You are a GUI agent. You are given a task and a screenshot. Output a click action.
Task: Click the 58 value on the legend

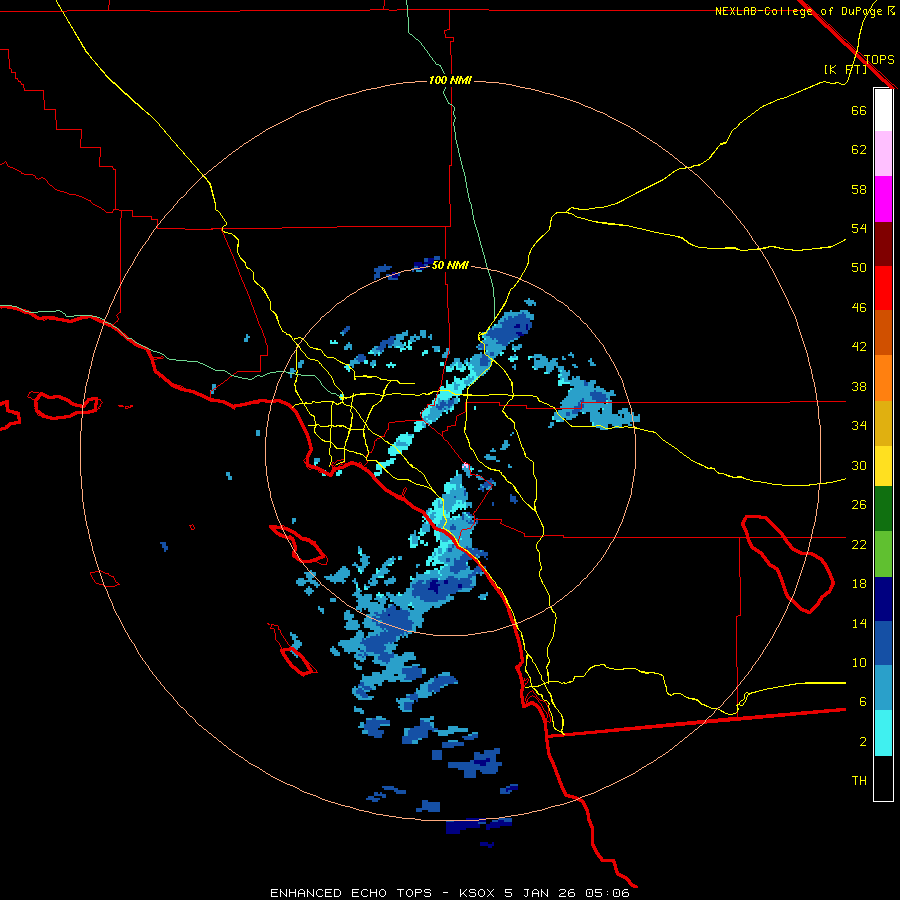click(x=859, y=189)
